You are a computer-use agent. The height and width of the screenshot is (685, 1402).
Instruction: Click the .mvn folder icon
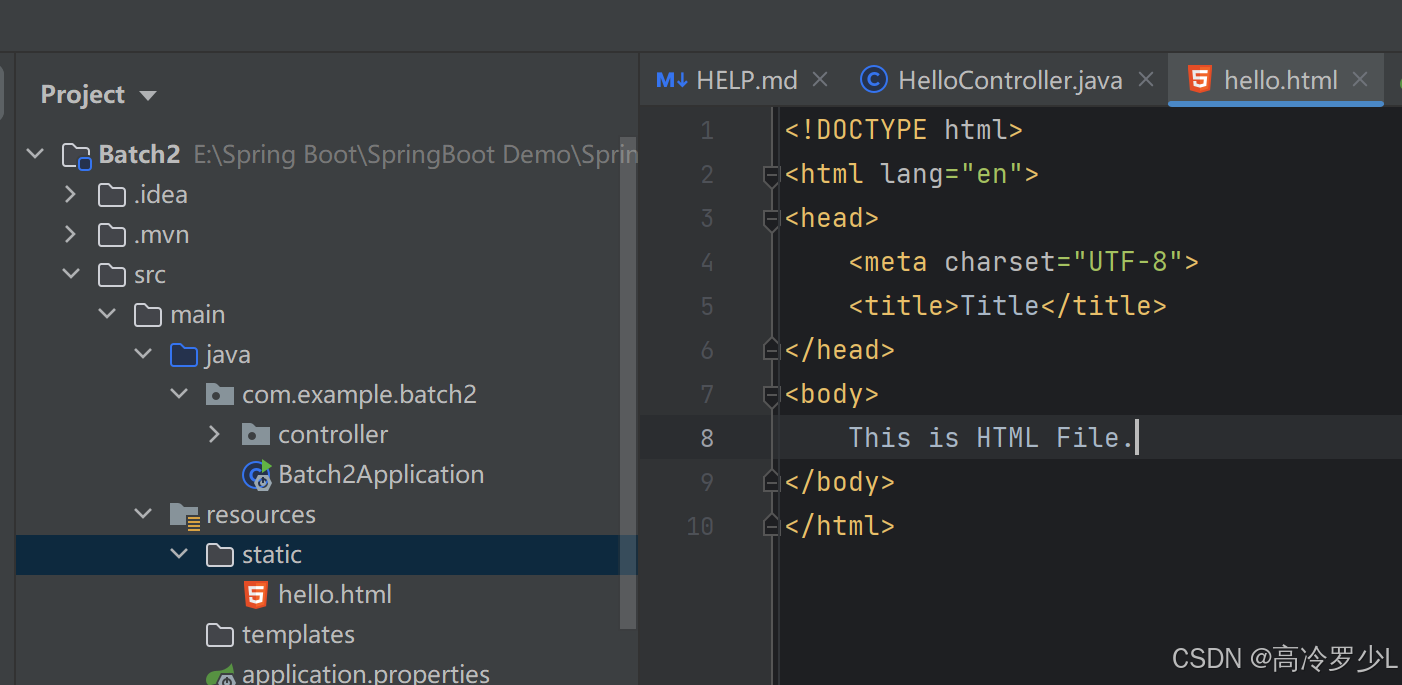click(x=112, y=234)
